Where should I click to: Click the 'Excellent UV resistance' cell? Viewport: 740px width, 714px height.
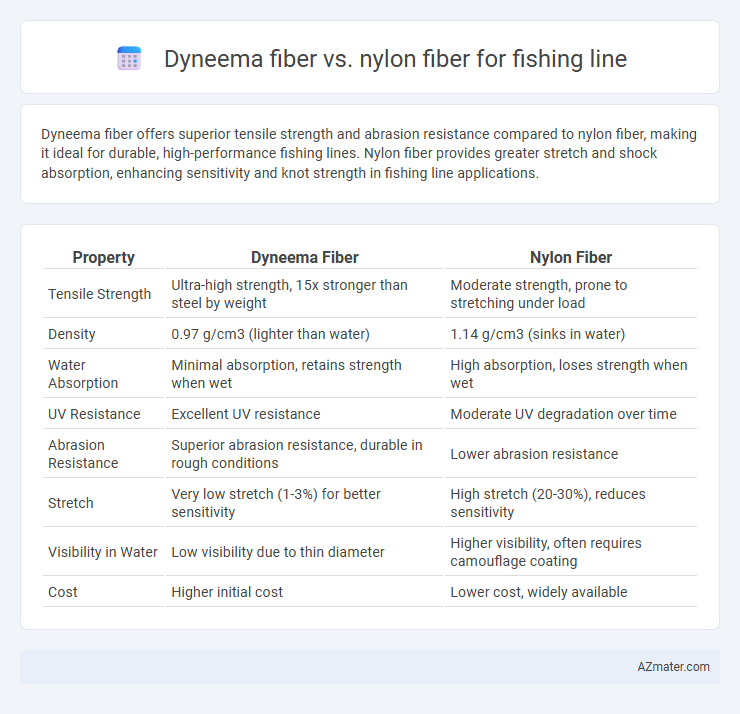304,414
